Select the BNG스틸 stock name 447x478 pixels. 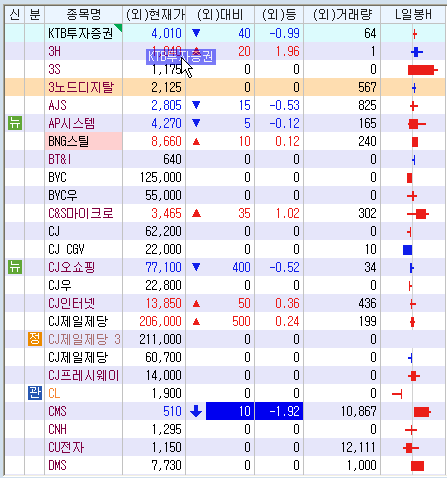(x=69, y=141)
